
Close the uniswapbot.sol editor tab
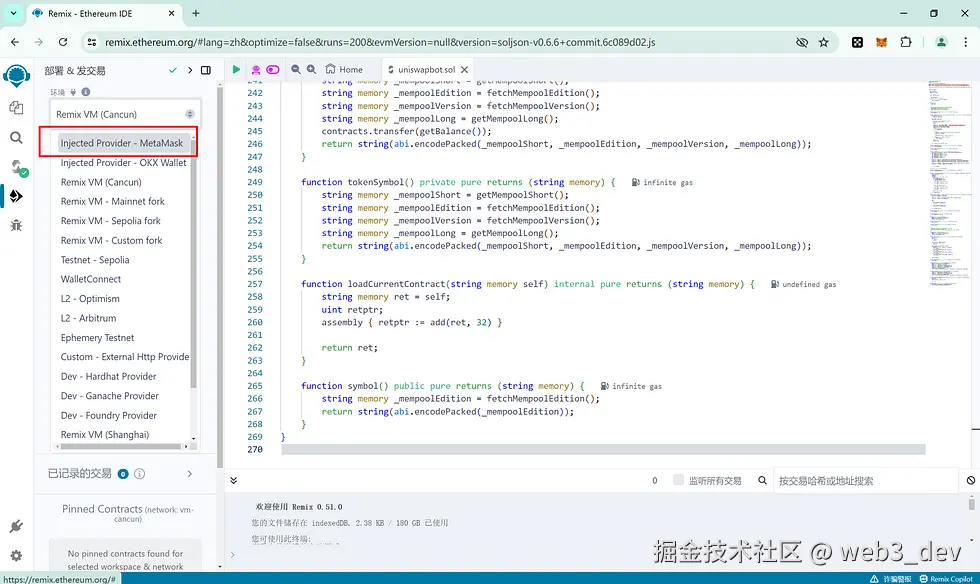coord(464,69)
